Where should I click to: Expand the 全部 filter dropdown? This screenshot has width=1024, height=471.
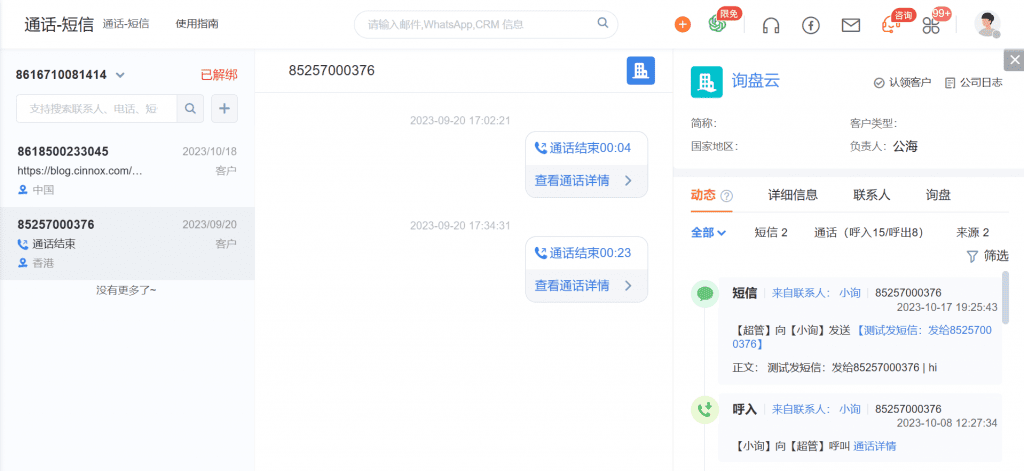[x=708, y=232]
